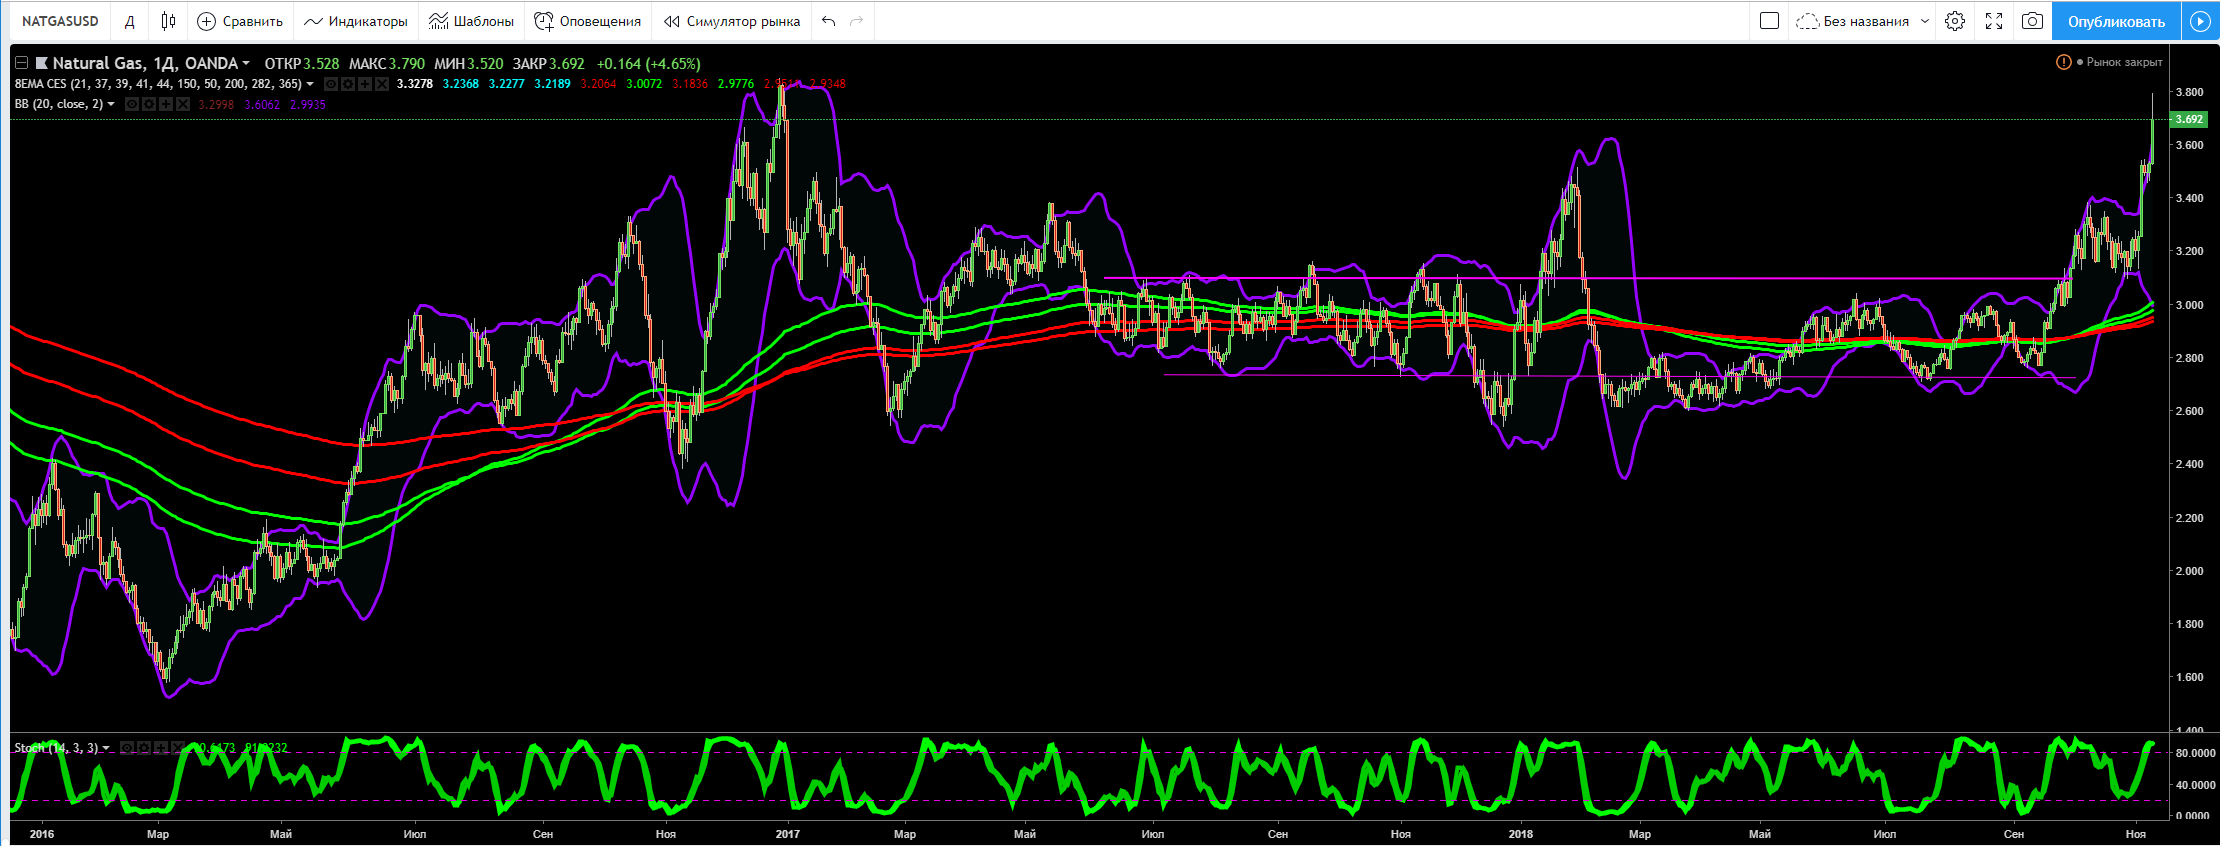Screen dimensions: 2220x846
Task: Remove the BB indicator
Action: tap(182, 104)
